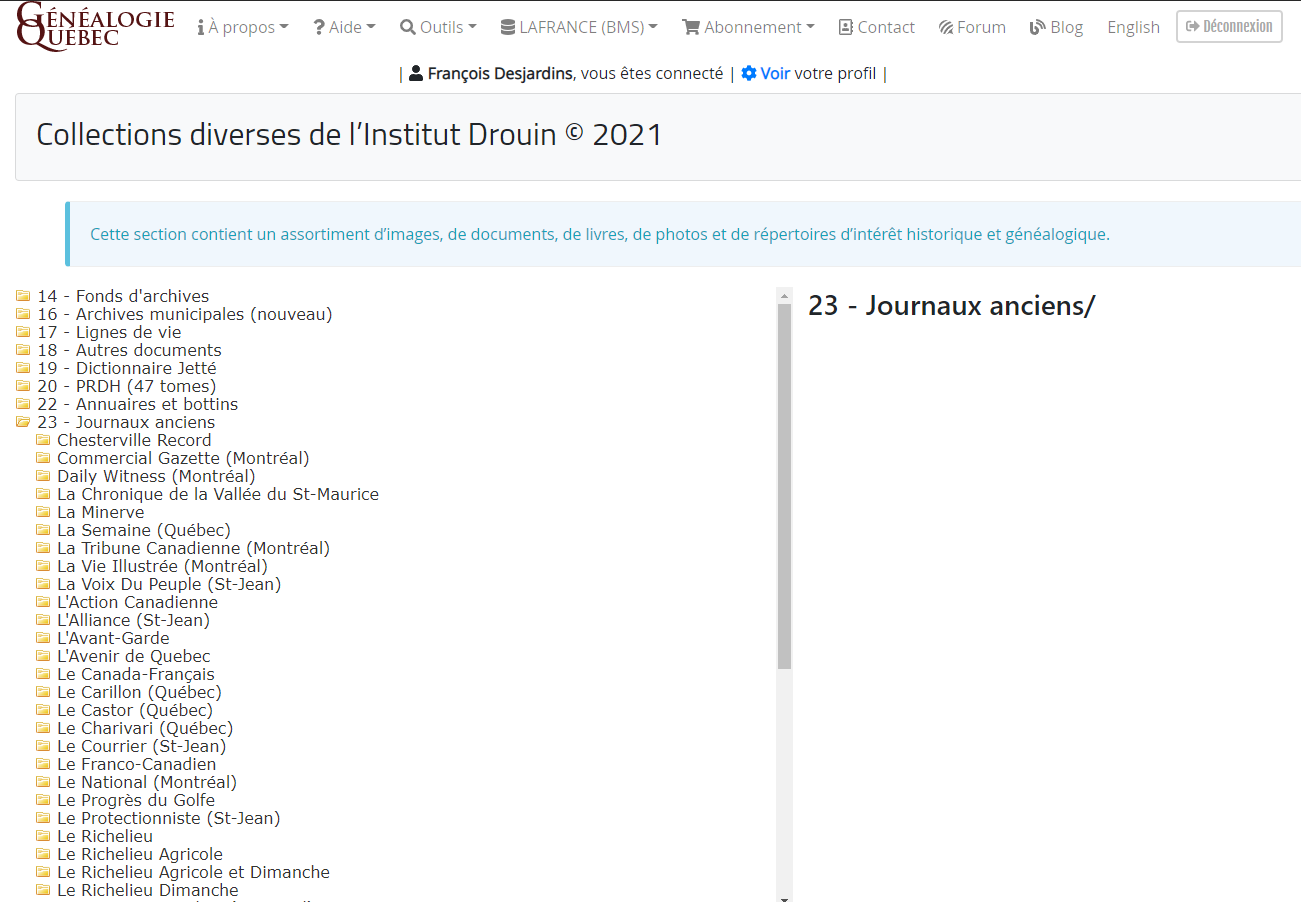Click the tree scrollbar down arrow

[x=784, y=897]
